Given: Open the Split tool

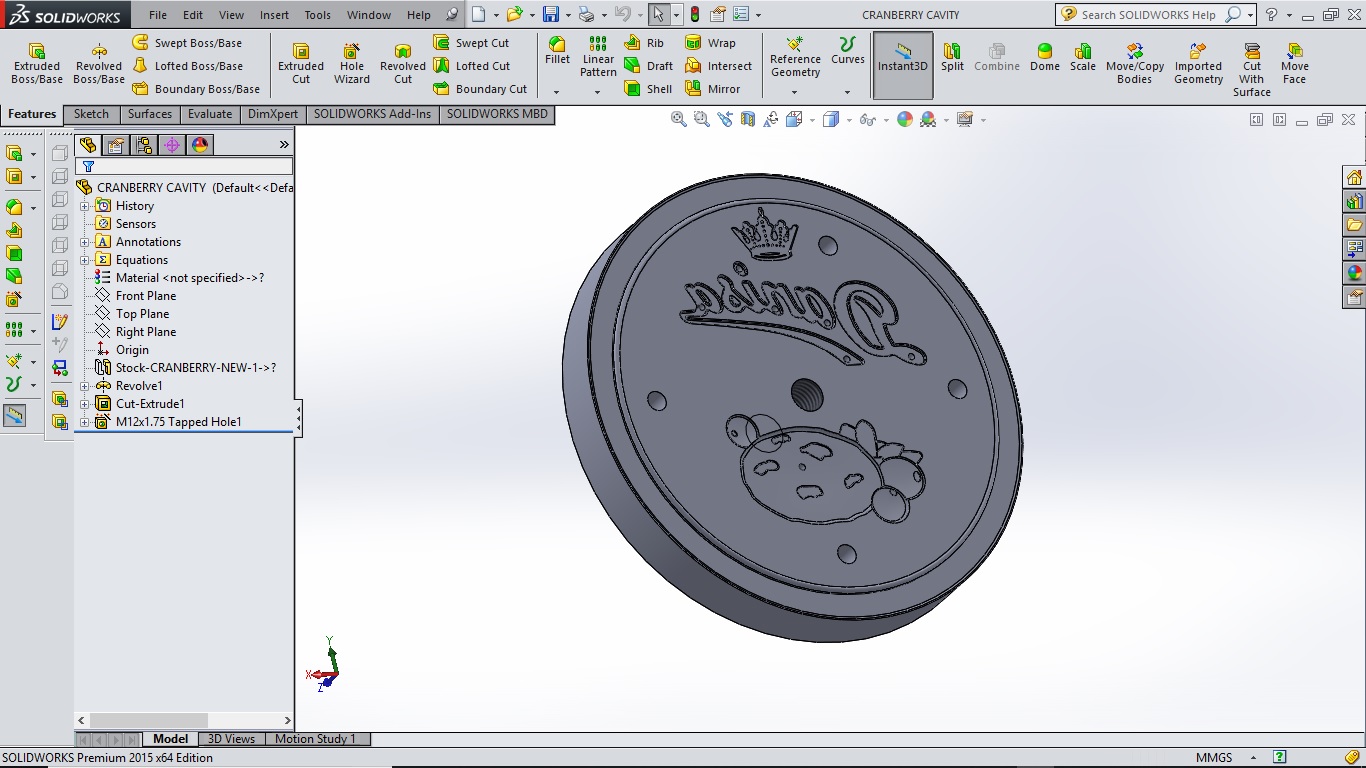Looking at the screenshot, I should [x=952, y=57].
